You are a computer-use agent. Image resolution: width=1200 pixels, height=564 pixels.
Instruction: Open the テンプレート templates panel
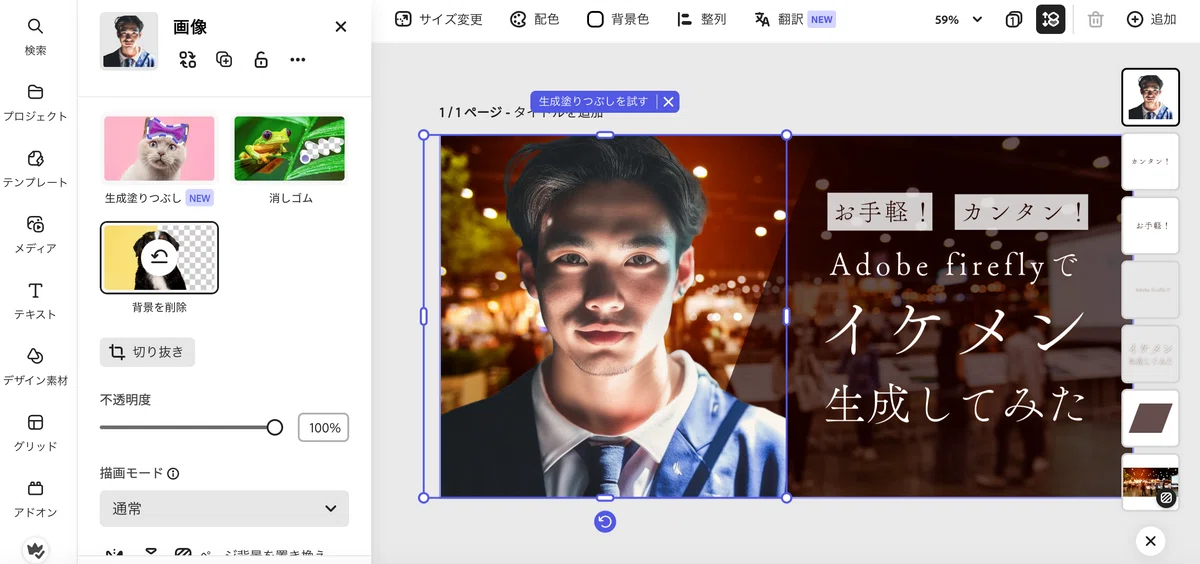tap(35, 168)
